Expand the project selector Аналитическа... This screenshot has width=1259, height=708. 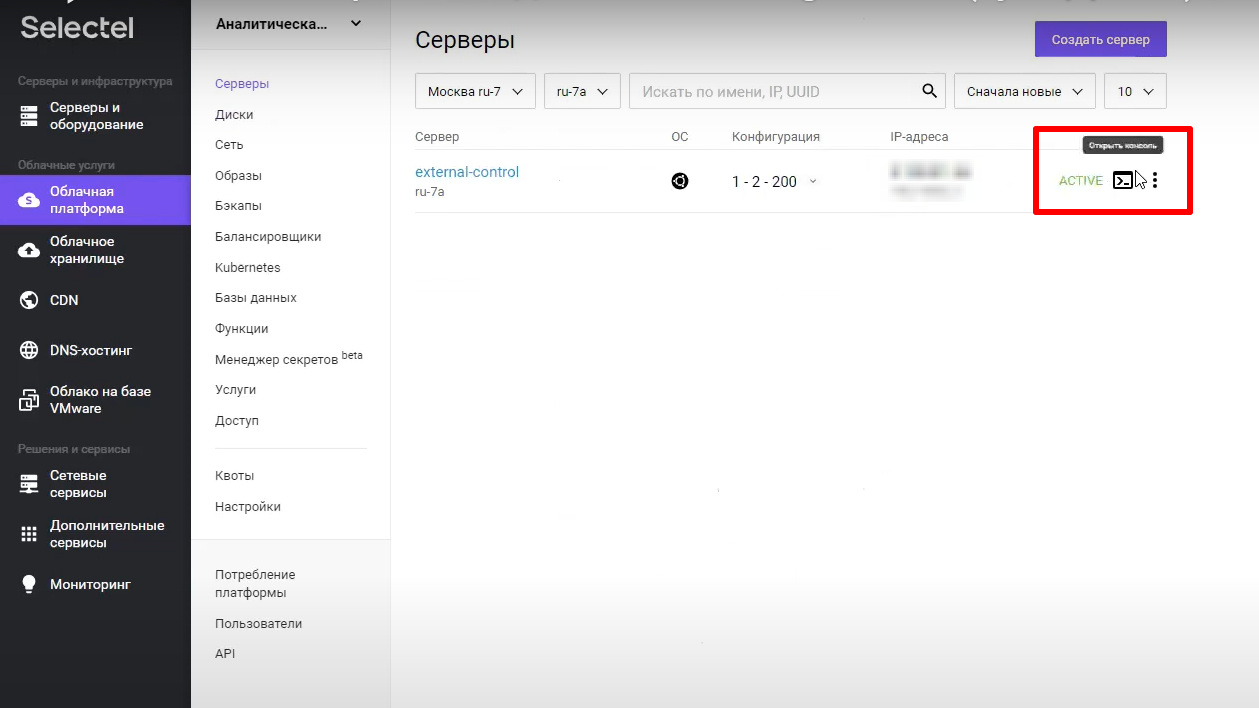point(289,24)
